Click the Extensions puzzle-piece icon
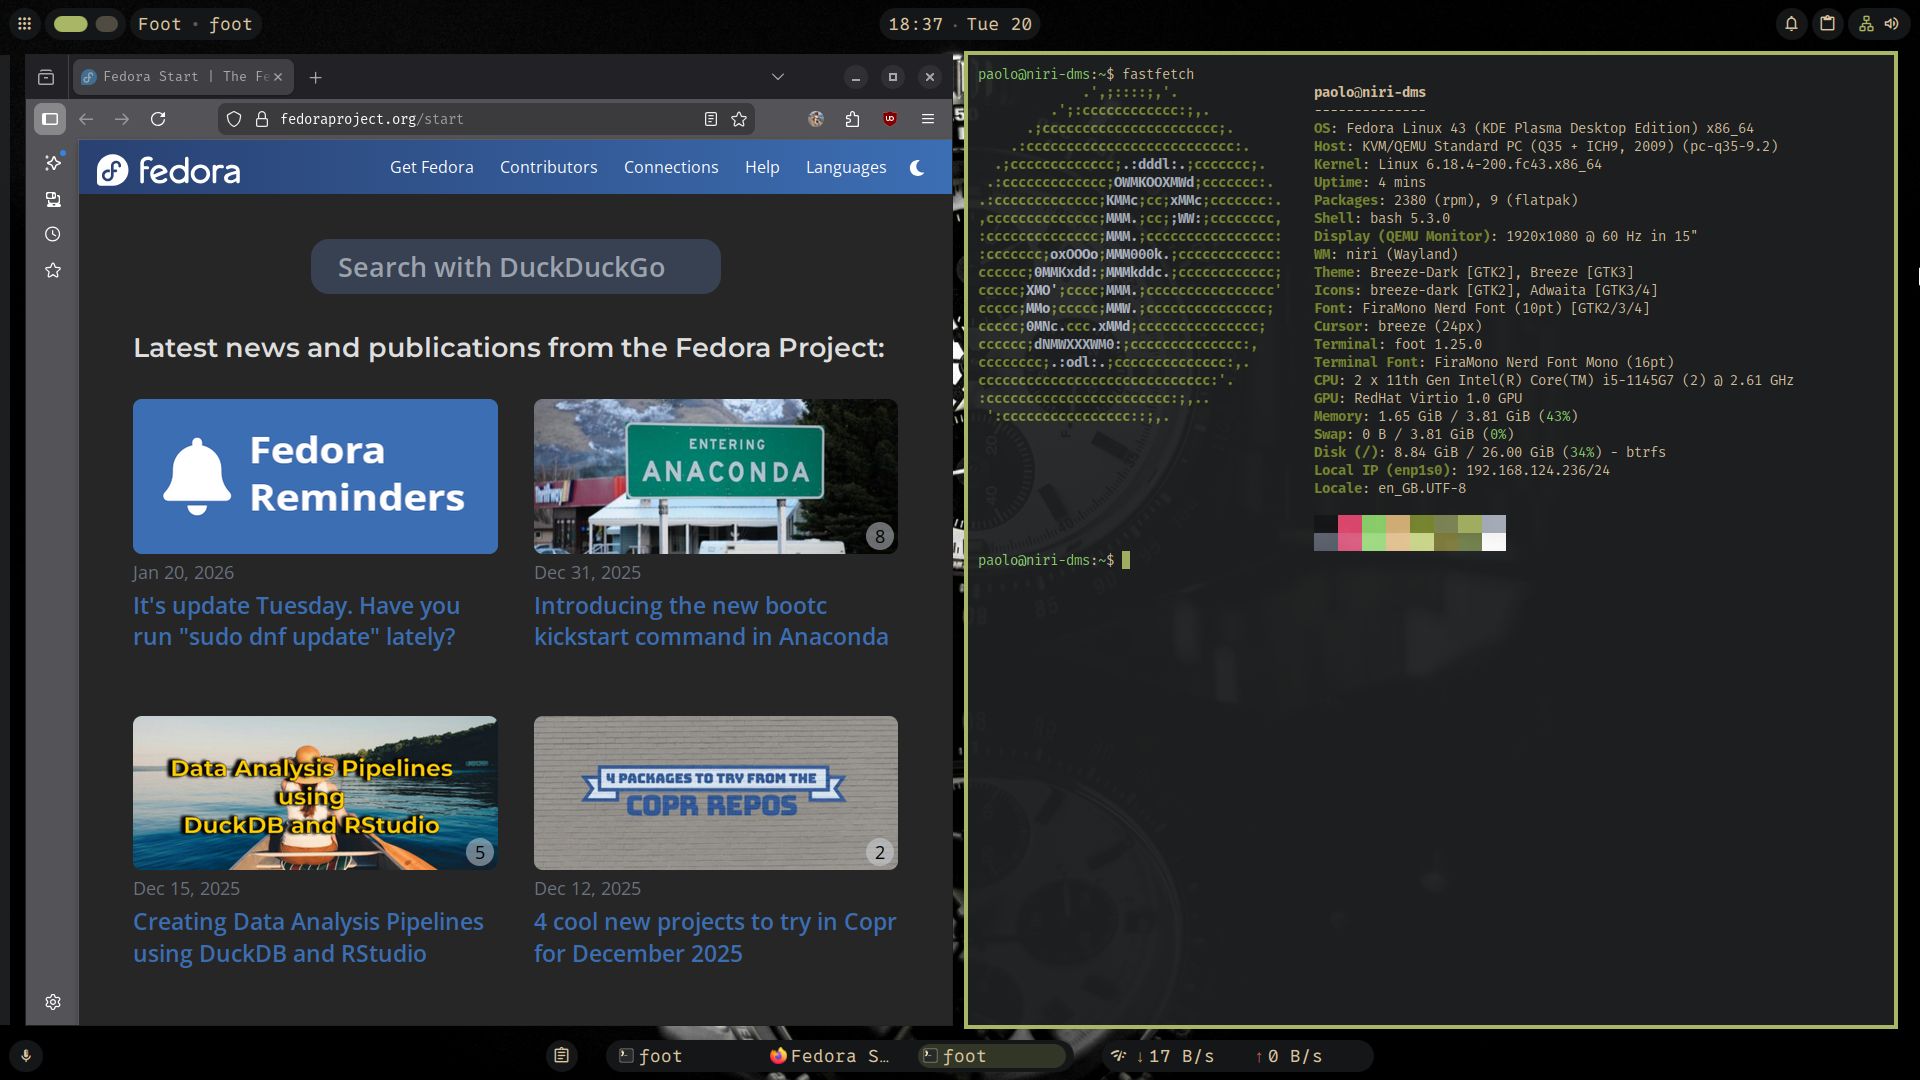The image size is (1920, 1080). point(852,119)
